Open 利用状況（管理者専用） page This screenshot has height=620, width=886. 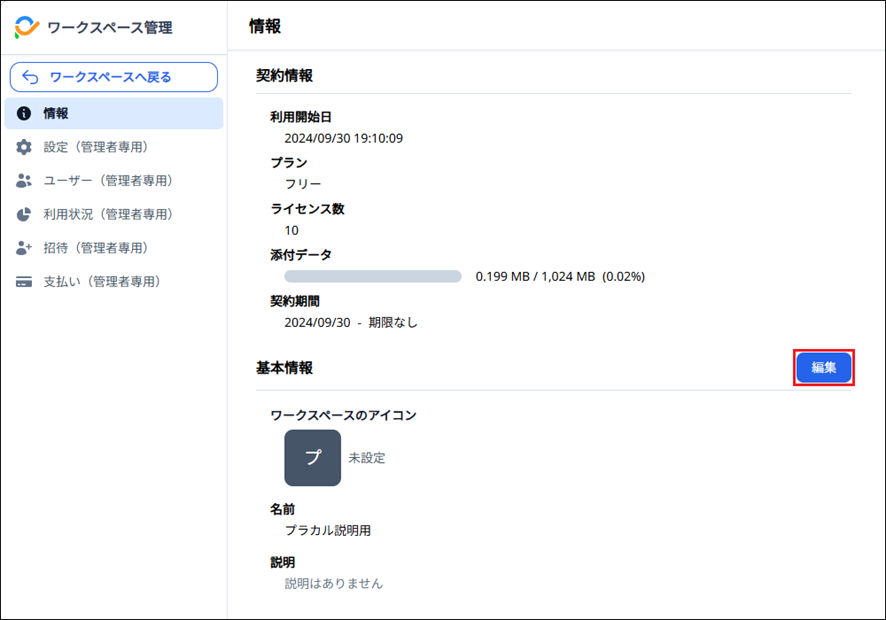click(108, 214)
